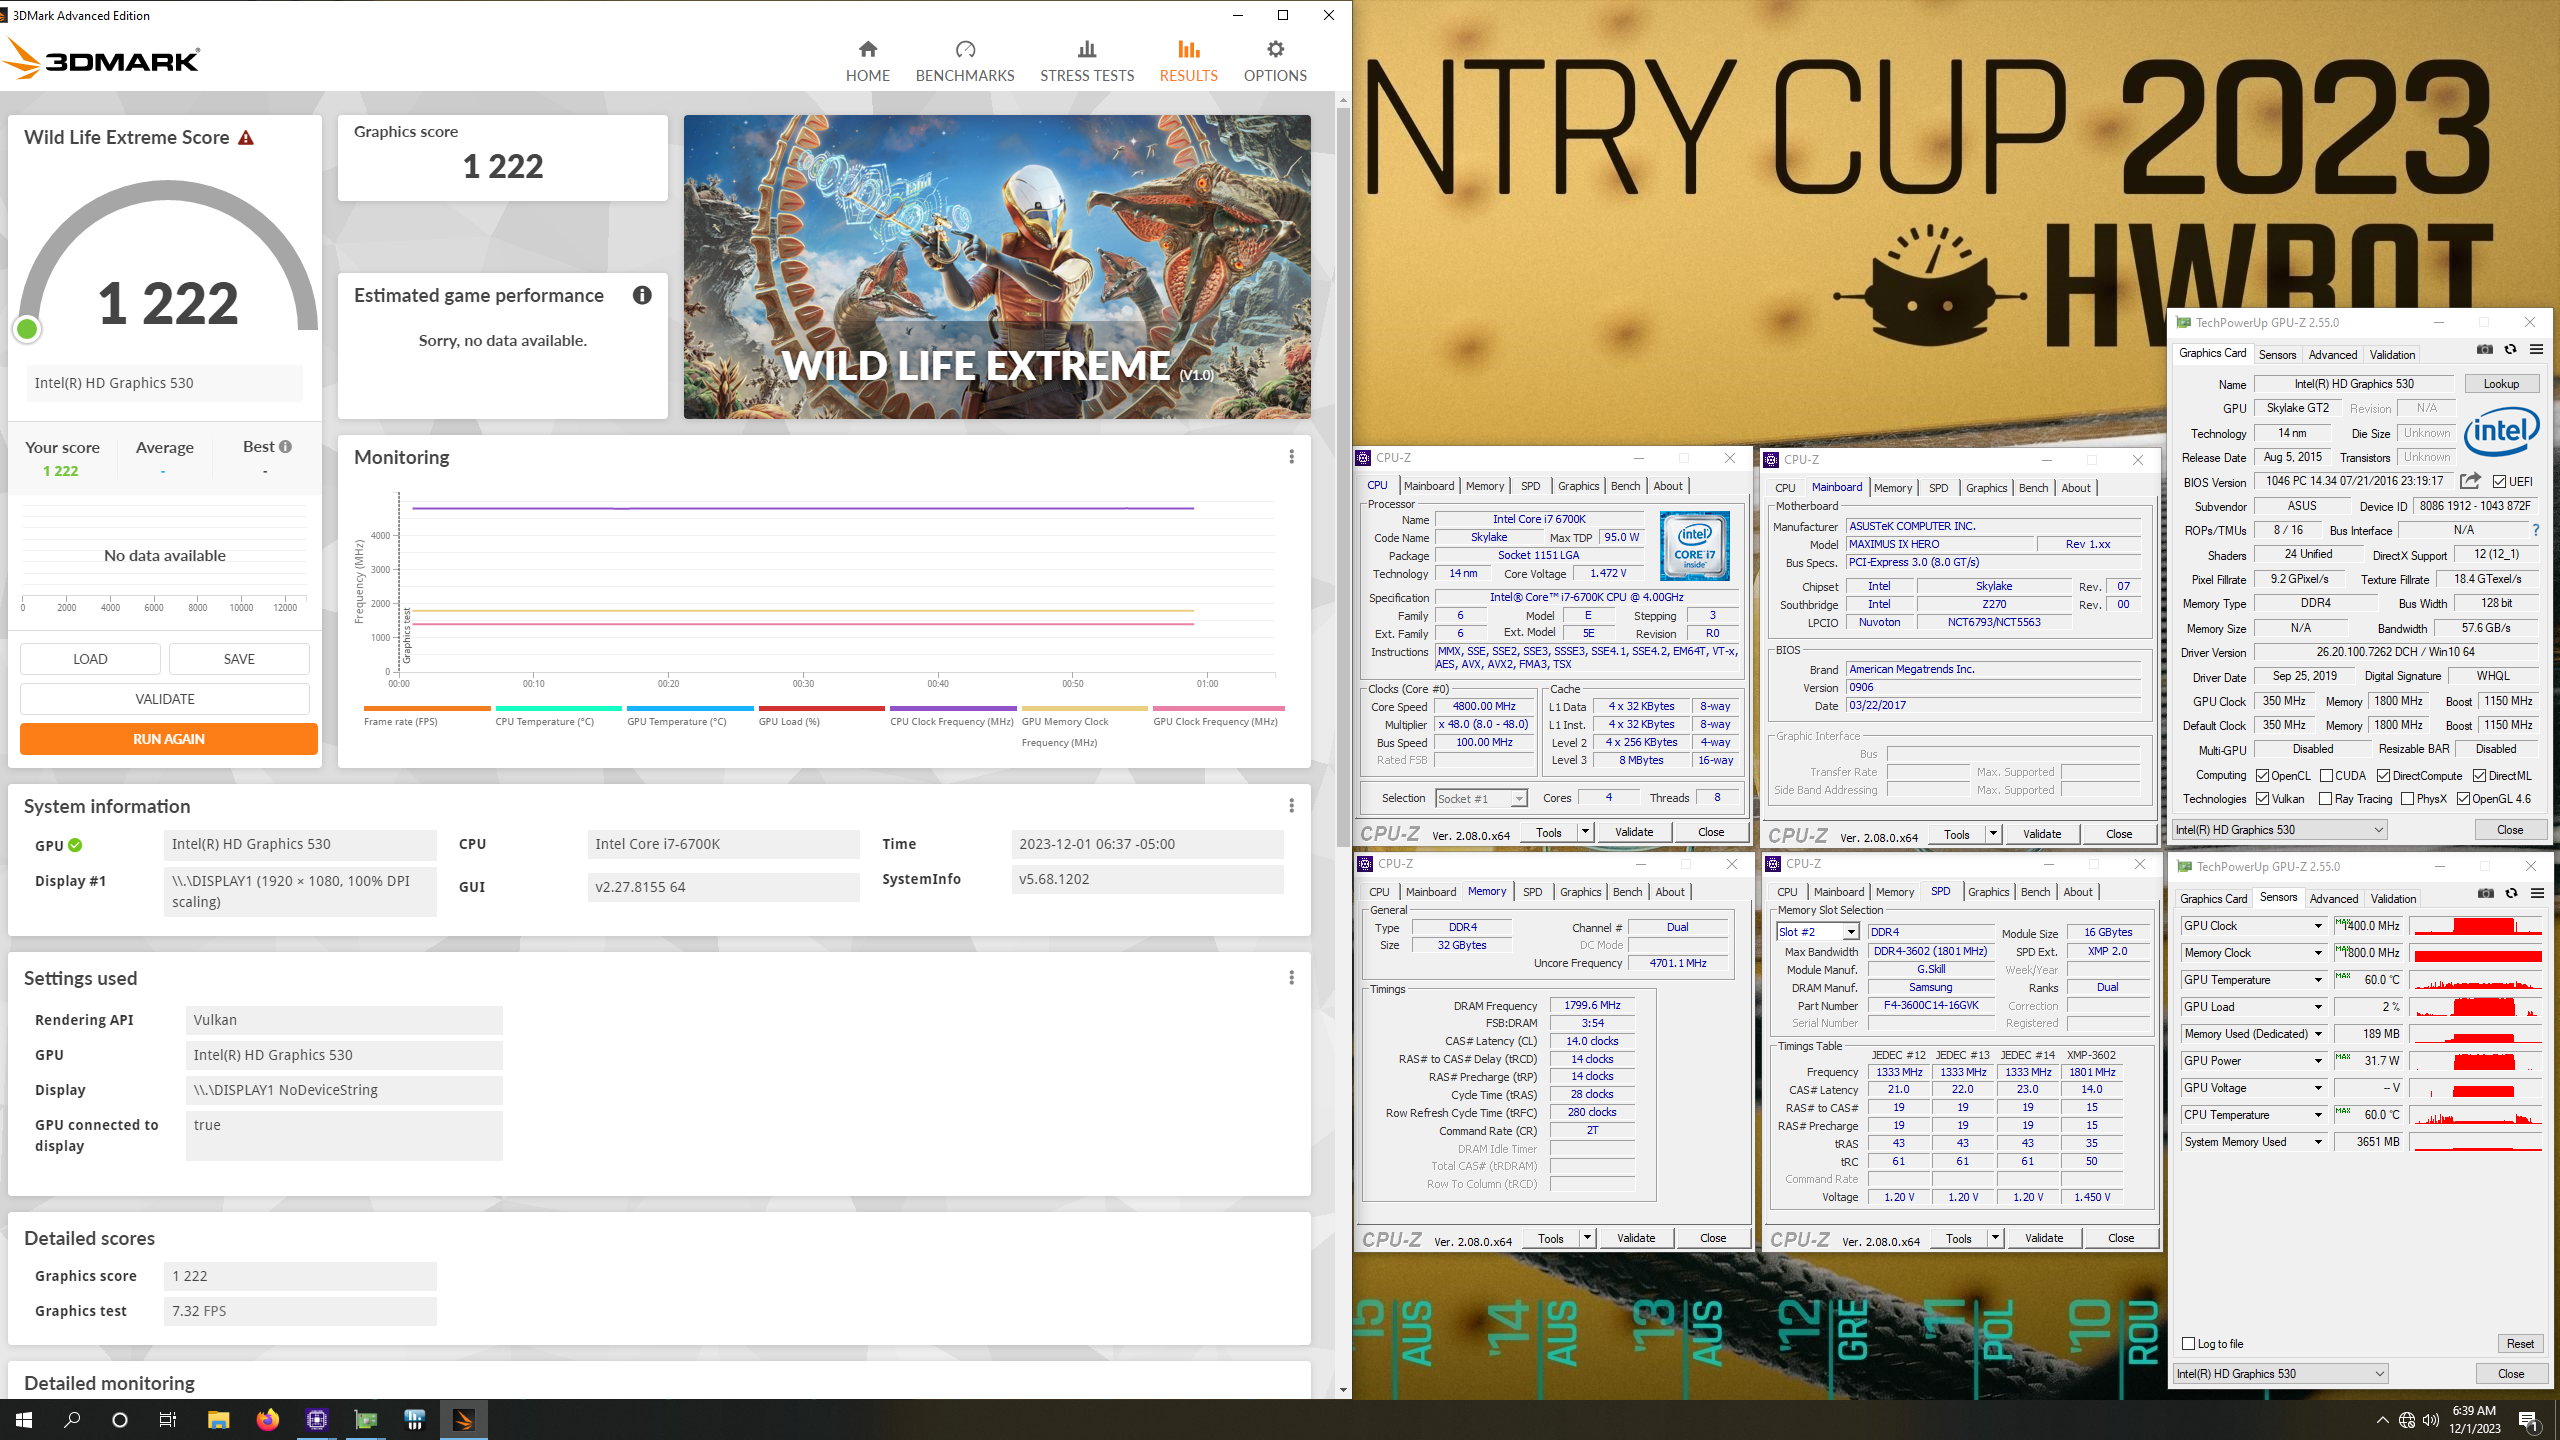Expand the GPU Clock sensor dropdown
The width and height of the screenshot is (2560, 1440).
pos(2318,926)
